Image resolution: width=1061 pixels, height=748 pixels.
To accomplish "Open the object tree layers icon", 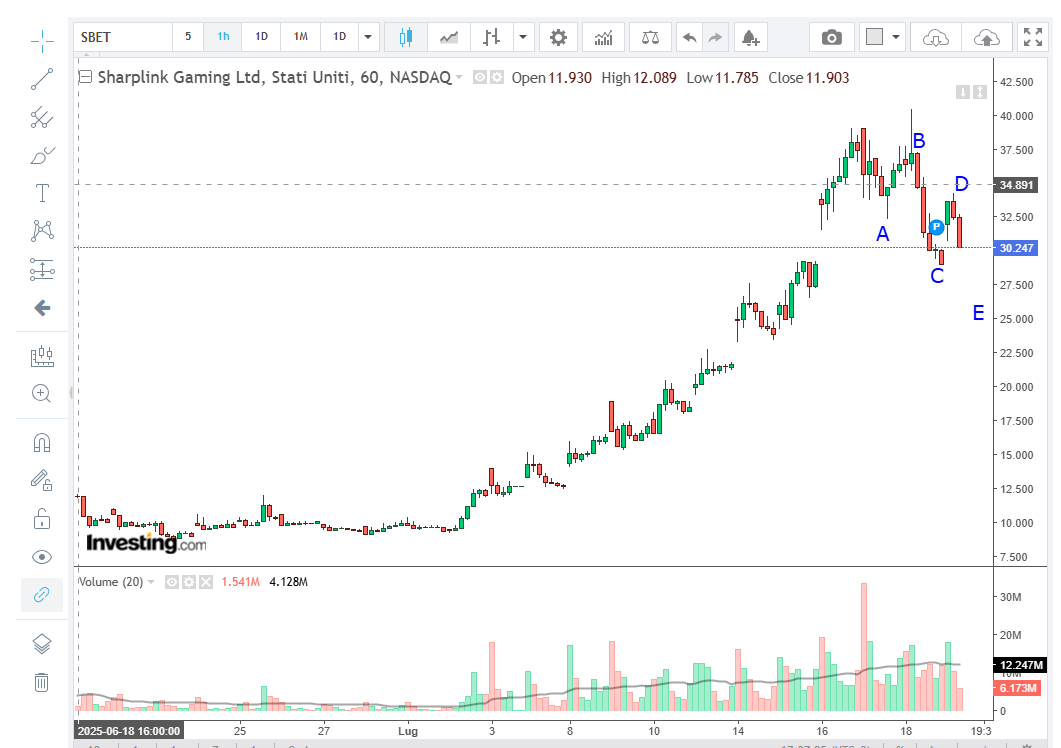I will tap(42, 644).
